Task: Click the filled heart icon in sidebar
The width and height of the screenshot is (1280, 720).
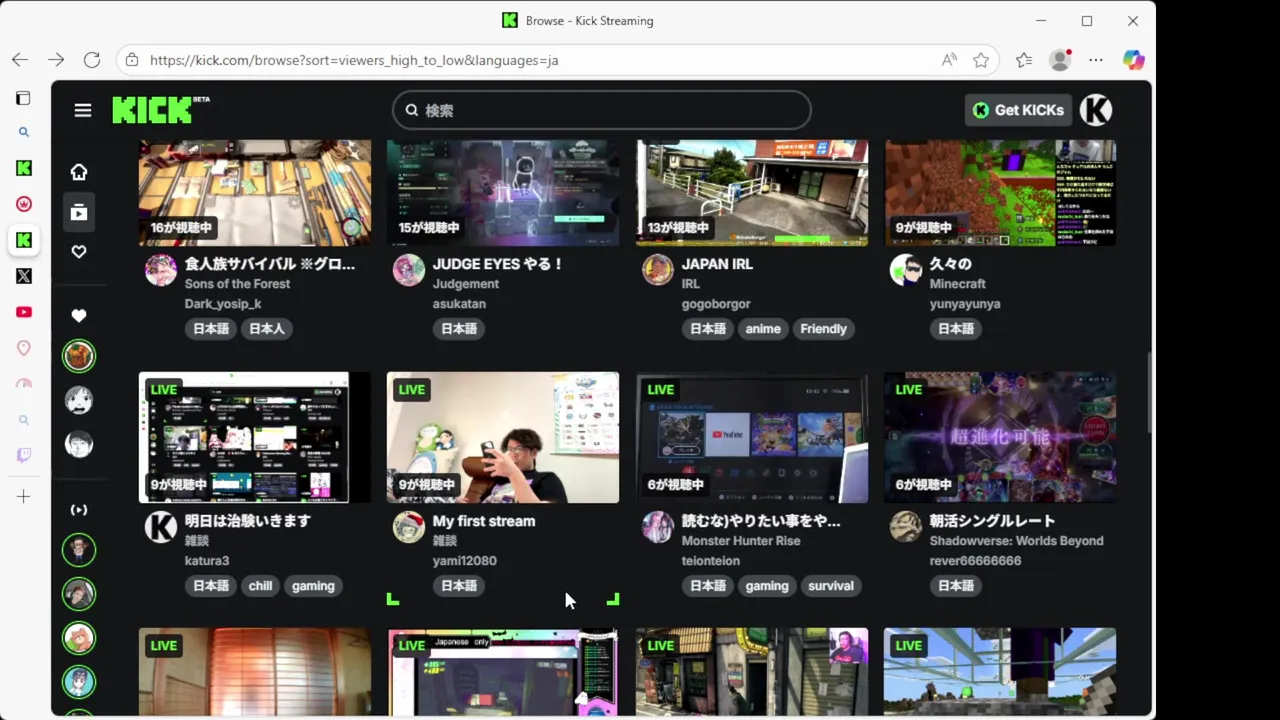Action: click(79, 316)
